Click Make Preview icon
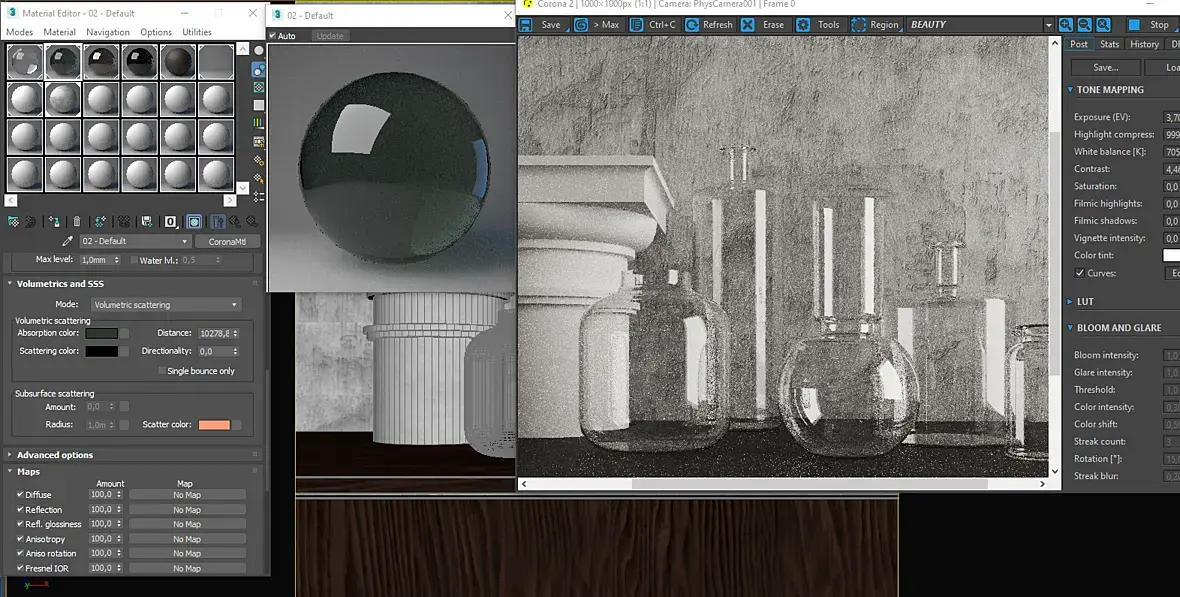This screenshot has height=597, width=1180. pos(259,142)
